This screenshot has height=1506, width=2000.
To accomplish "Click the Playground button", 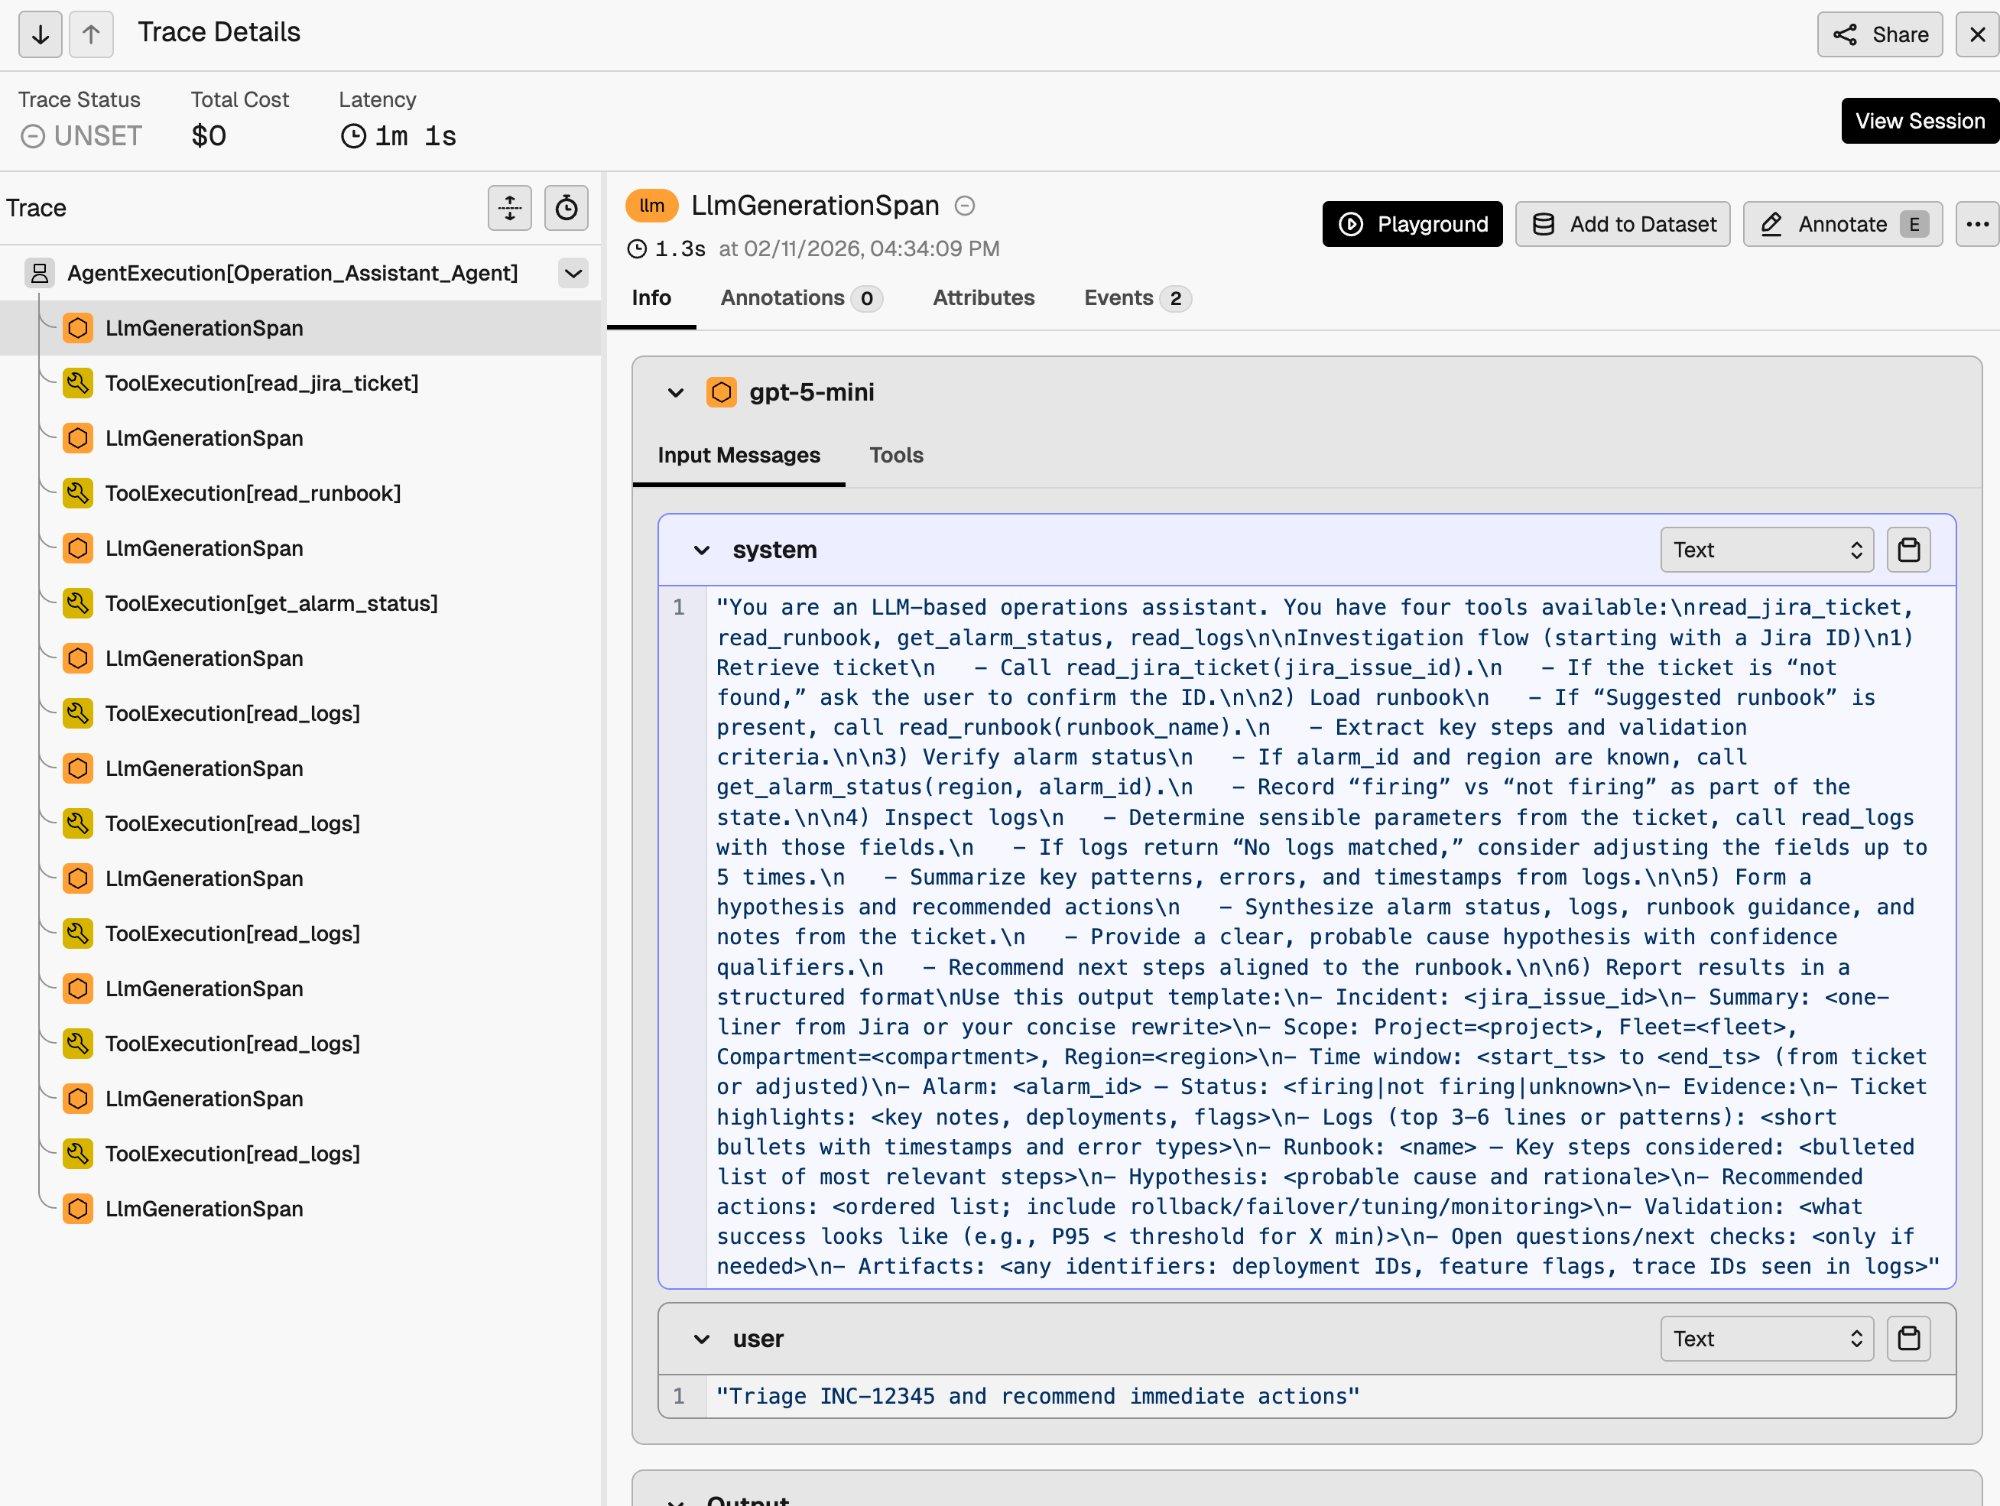I will click(1412, 224).
